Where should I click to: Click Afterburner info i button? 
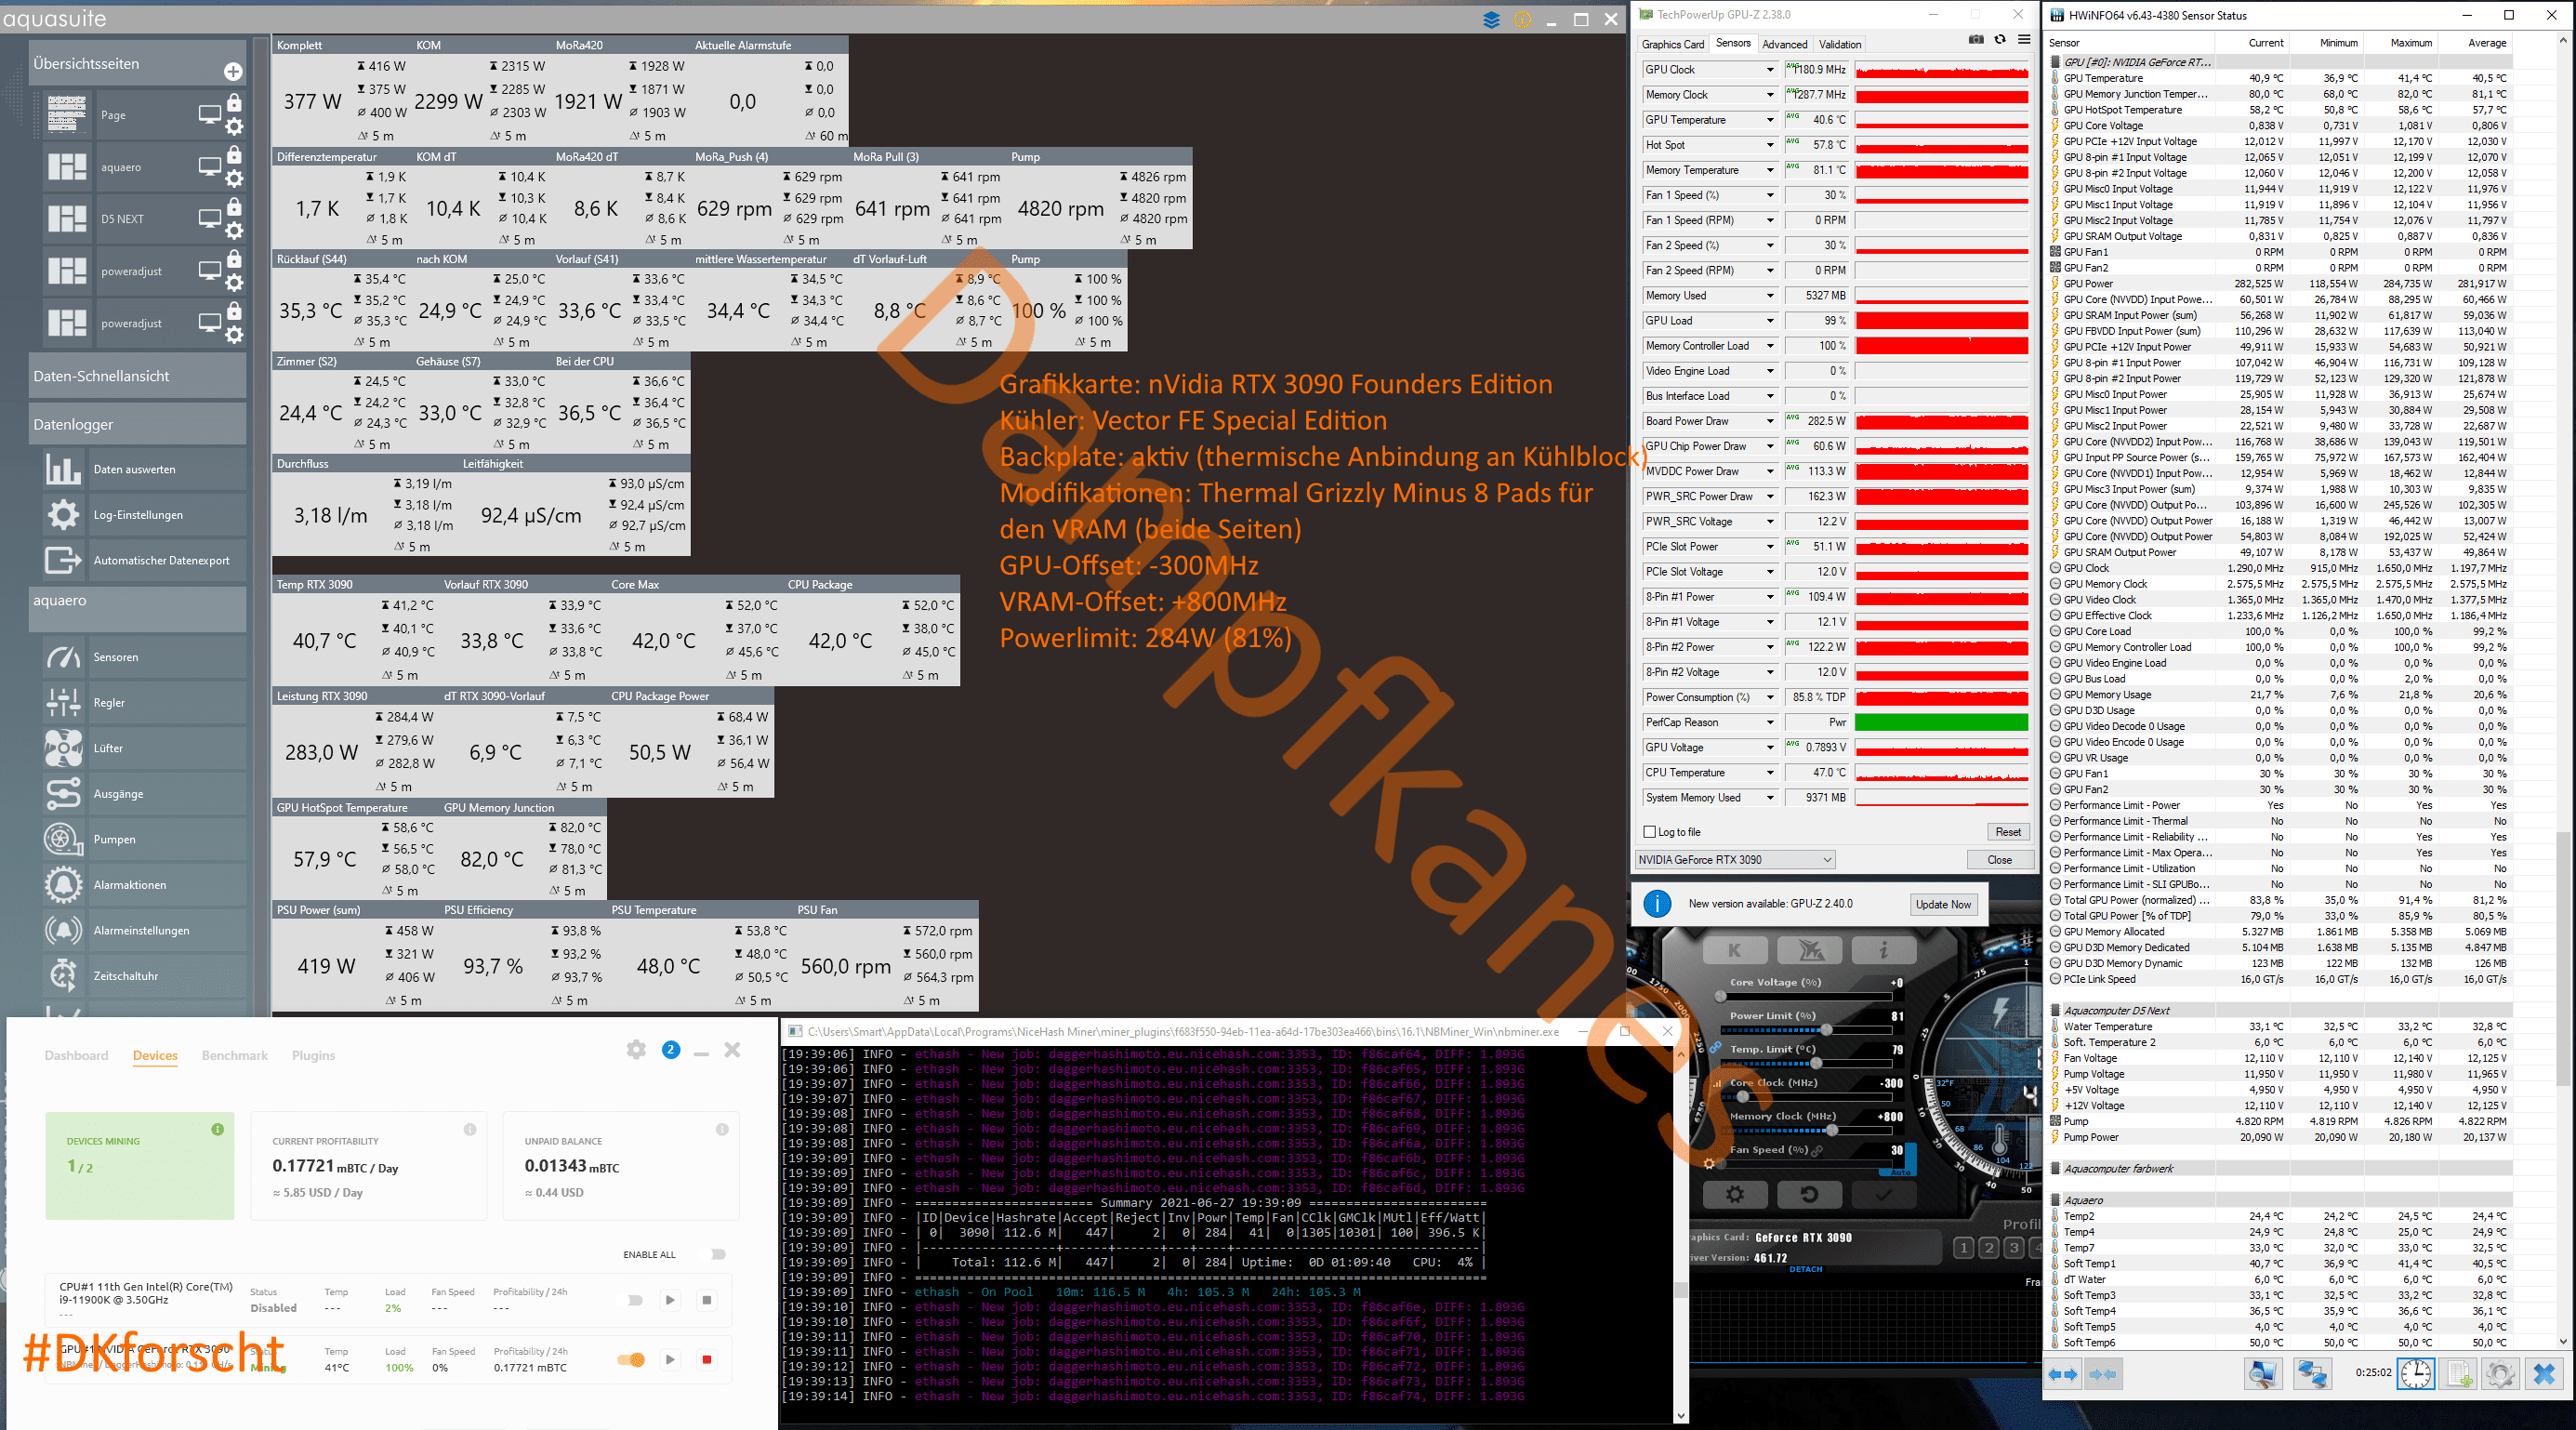1883,950
